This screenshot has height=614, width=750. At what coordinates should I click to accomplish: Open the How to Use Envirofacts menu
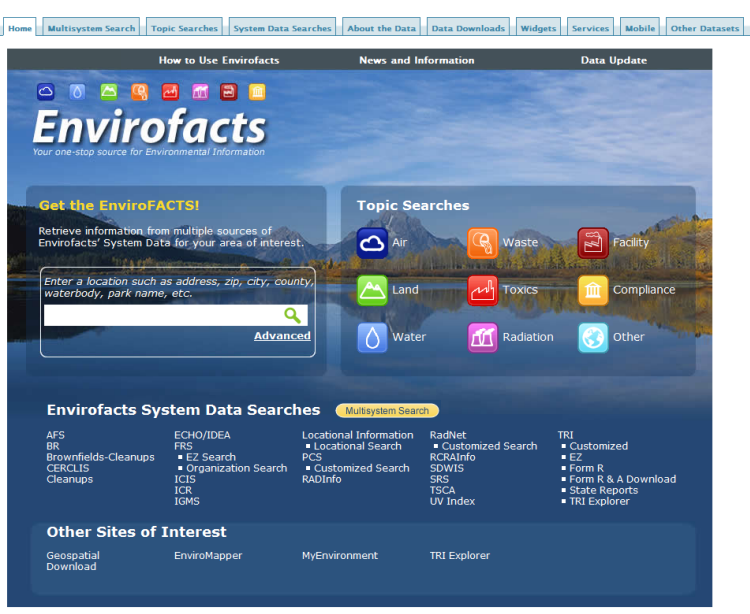[x=219, y=60]
